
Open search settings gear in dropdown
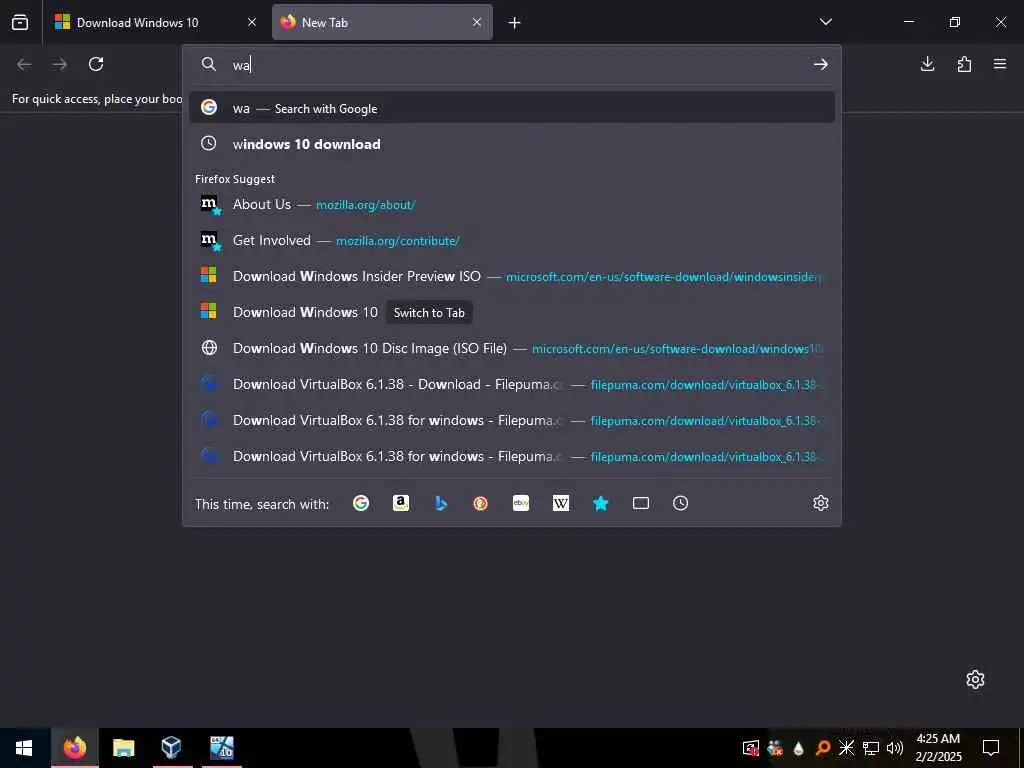tap(821, 503)
